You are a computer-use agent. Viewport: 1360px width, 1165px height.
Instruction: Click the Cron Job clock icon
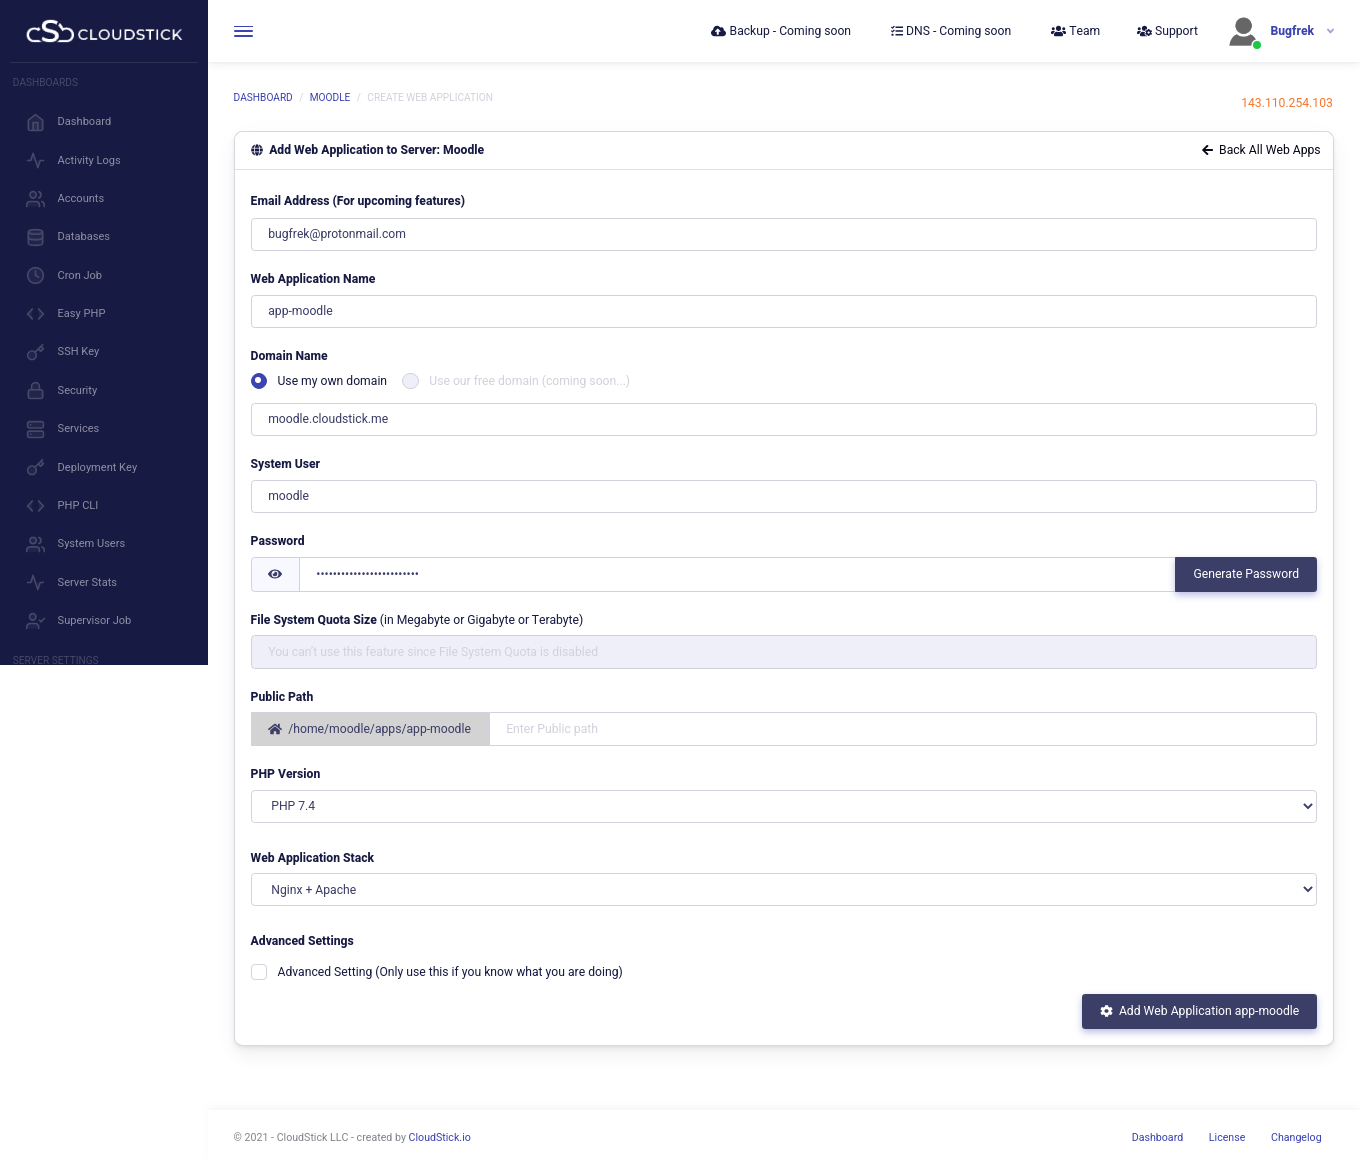click(x=36, y=275)
